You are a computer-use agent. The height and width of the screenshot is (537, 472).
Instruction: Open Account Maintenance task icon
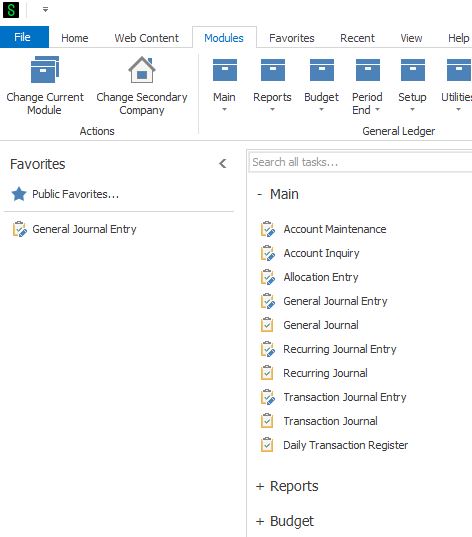[x=268, y=229]
